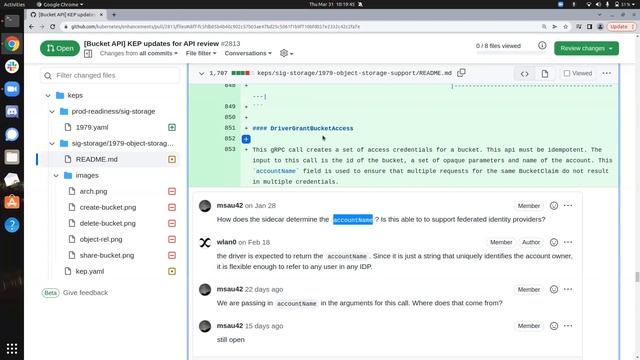Select create-bucket.png in file tree

pyautogui.click(x=108, y=207)
